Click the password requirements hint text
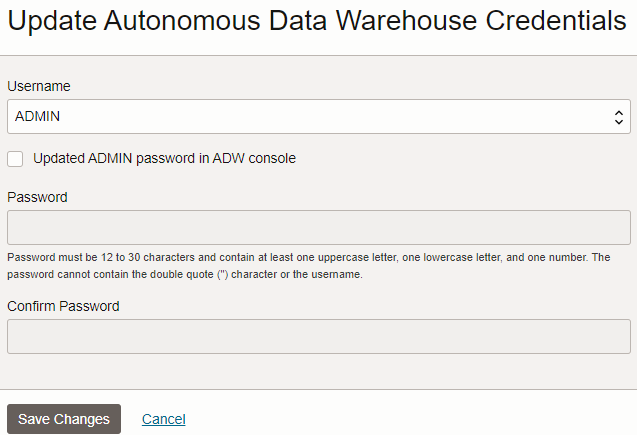637x435 pixels. click(309, 266)
